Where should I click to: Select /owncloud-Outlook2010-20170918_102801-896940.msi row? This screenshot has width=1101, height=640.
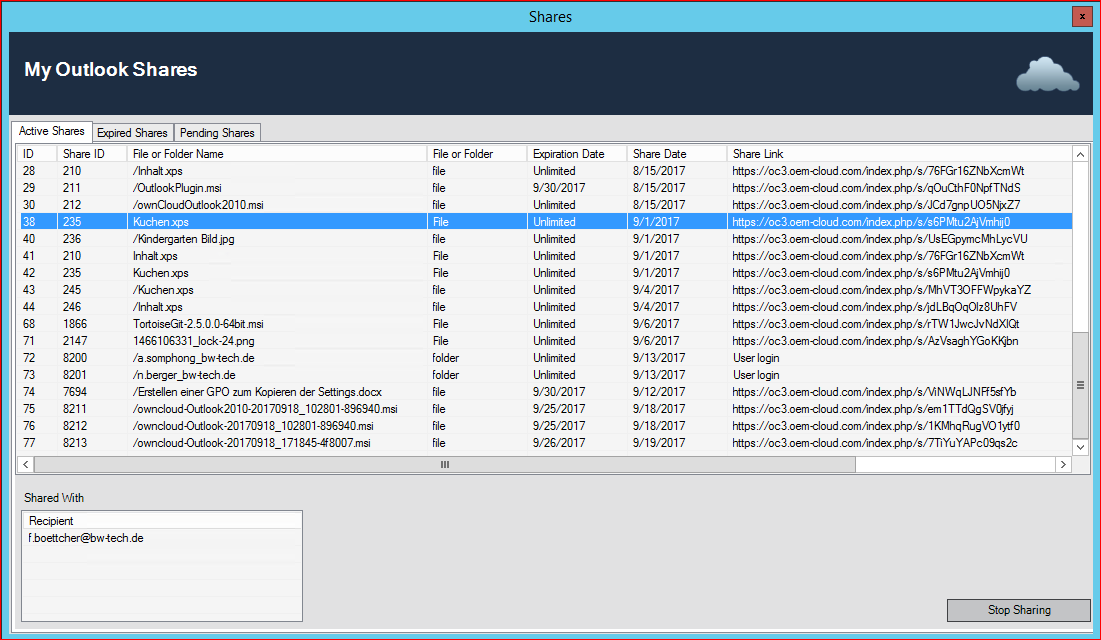545,409
